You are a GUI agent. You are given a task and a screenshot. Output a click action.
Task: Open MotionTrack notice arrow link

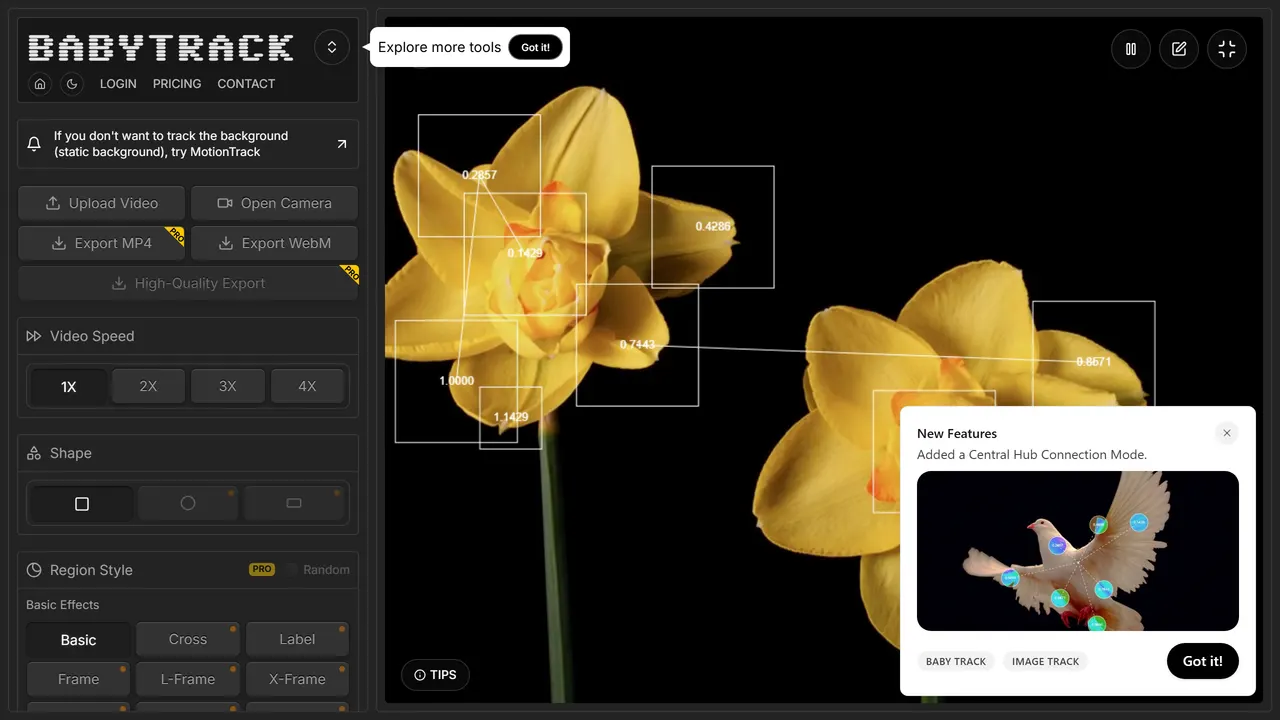click(342, 144)
